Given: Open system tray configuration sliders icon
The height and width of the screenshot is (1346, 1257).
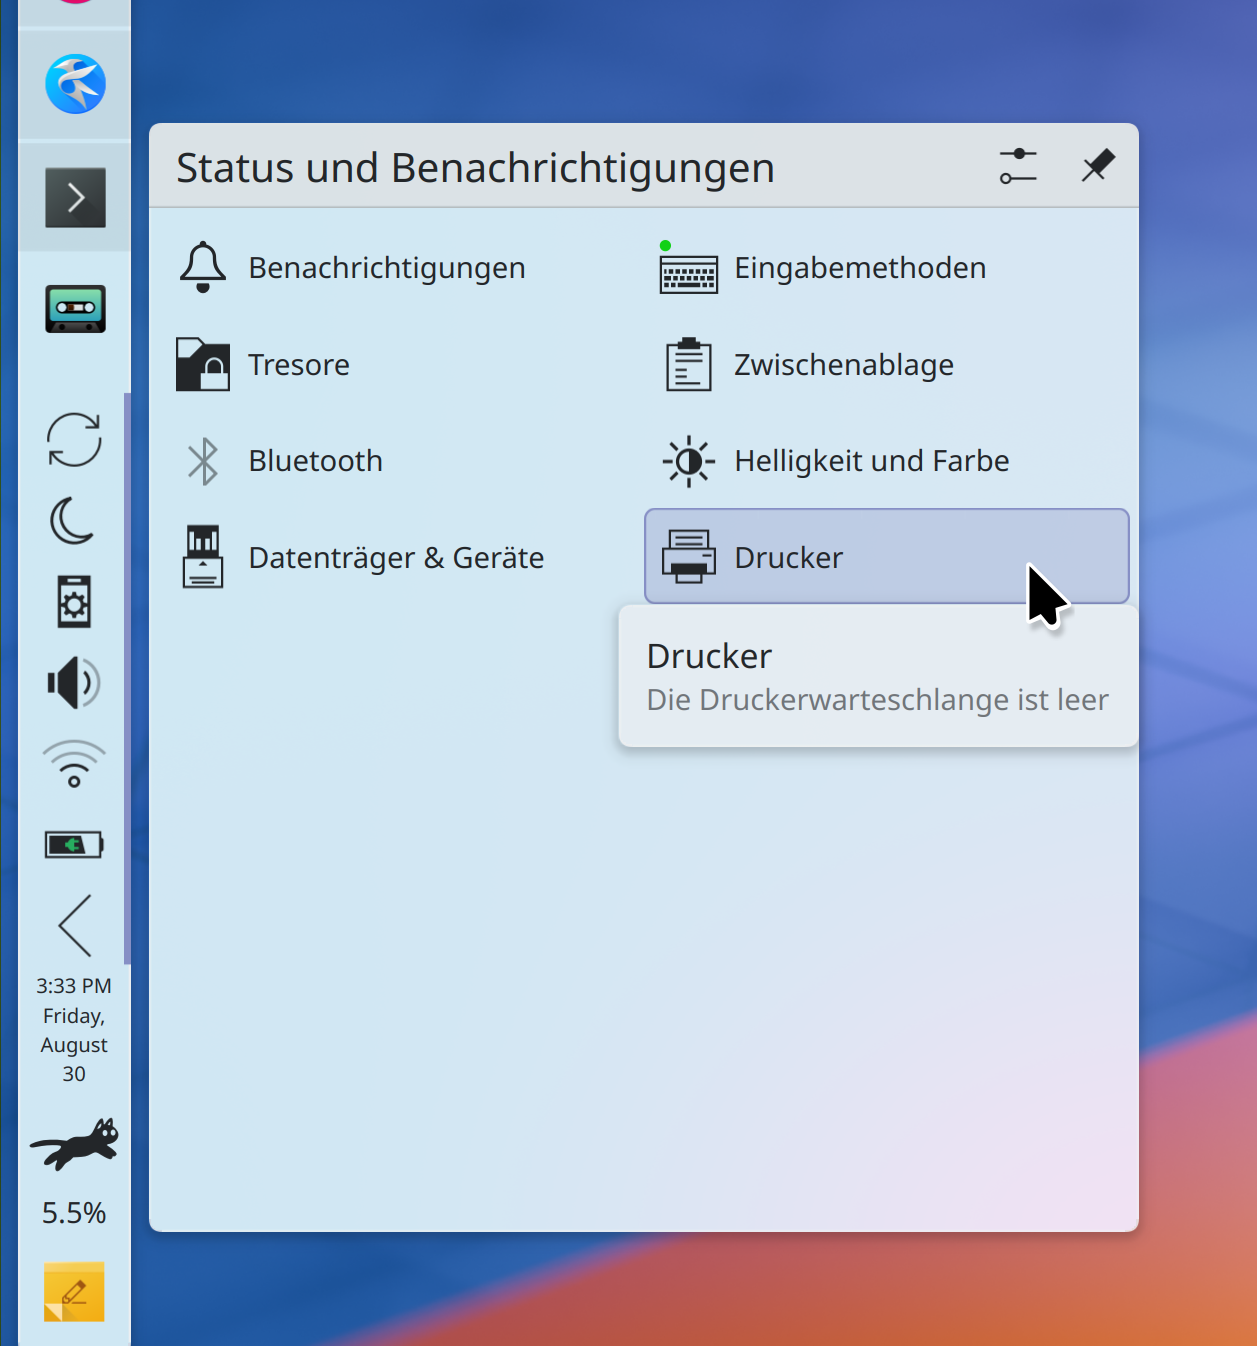Looking at the screenshot, I should (1018, 166).
